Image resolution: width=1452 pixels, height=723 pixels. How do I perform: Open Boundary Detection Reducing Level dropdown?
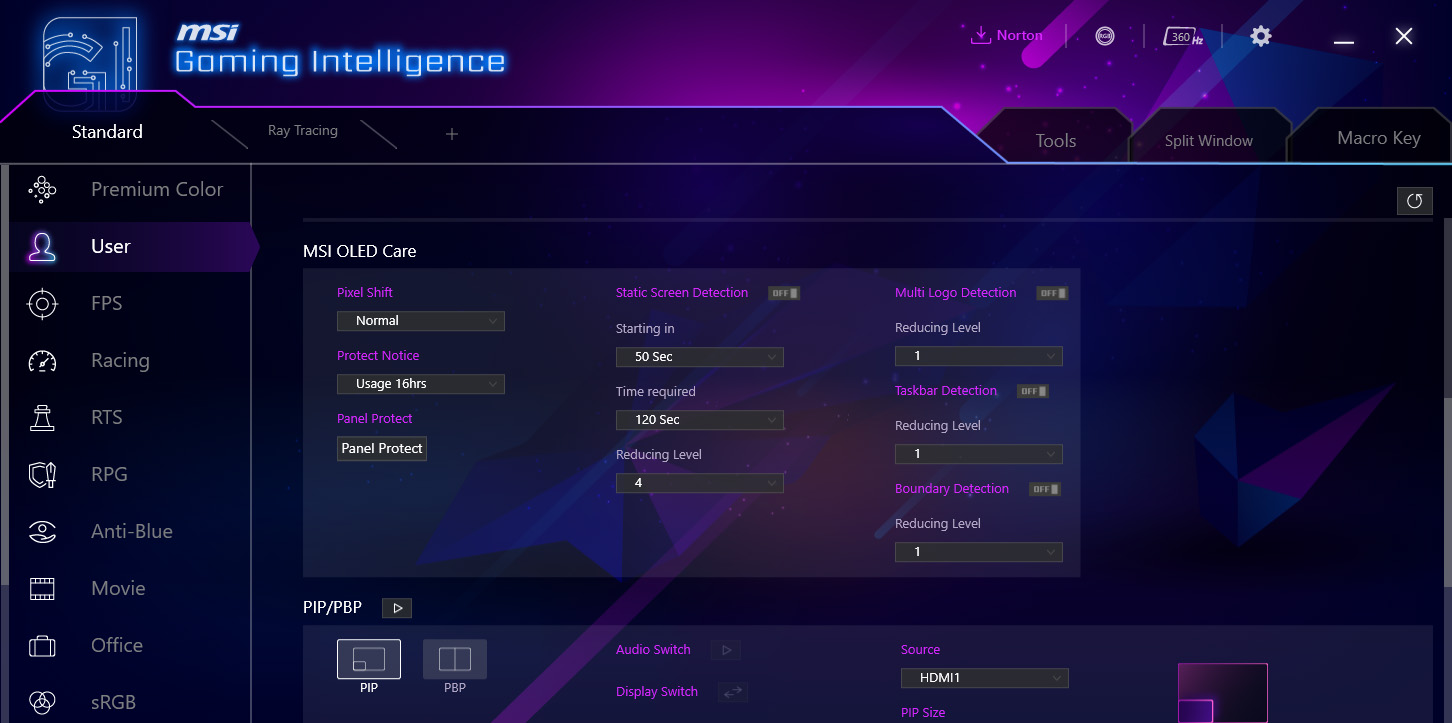979,552
